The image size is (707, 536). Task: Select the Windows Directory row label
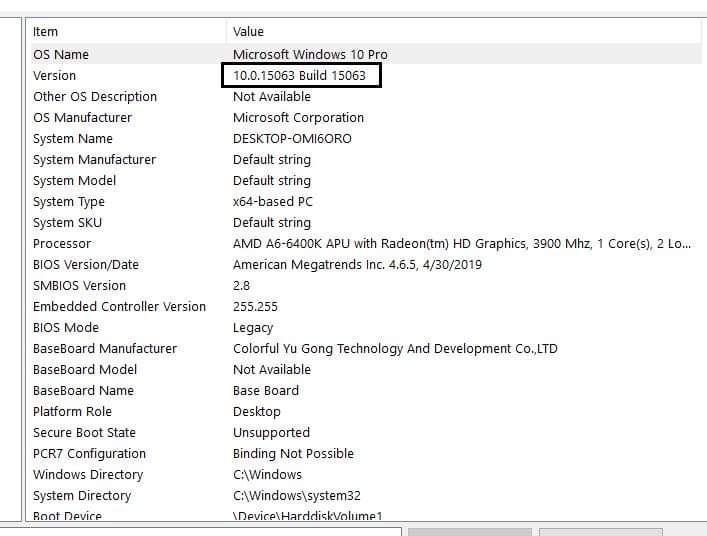[x=88, y=475]
